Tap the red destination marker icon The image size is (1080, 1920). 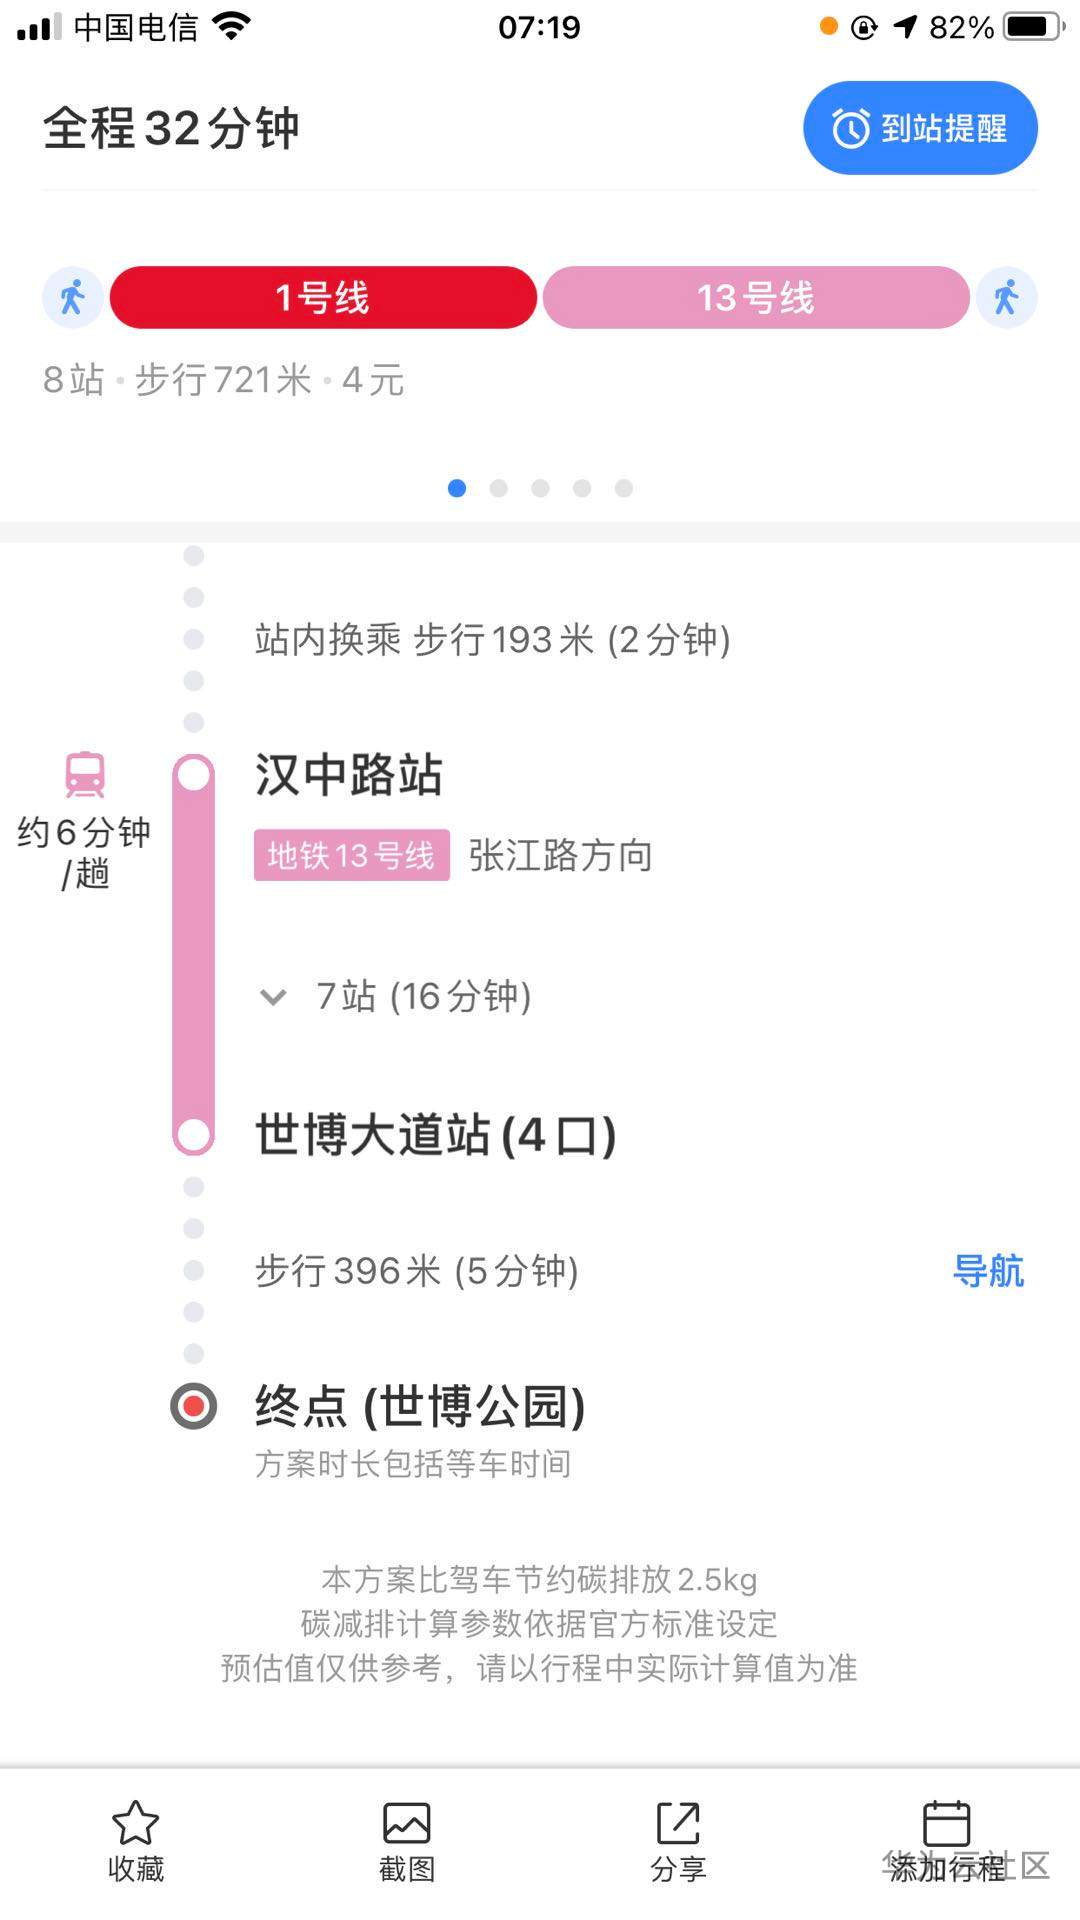click(194, 1406)
